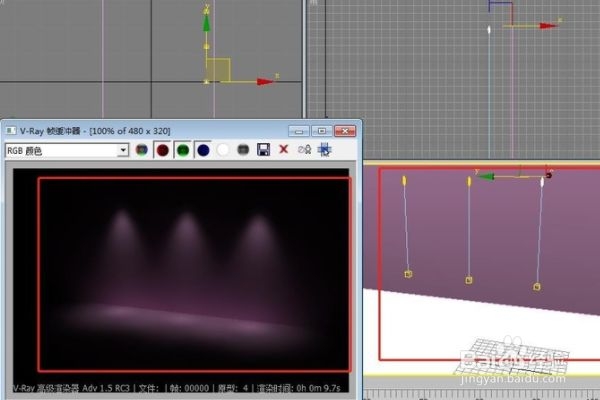
Task: Click duplicate to Max frame buffer icon
Action: tap(304, 150)
